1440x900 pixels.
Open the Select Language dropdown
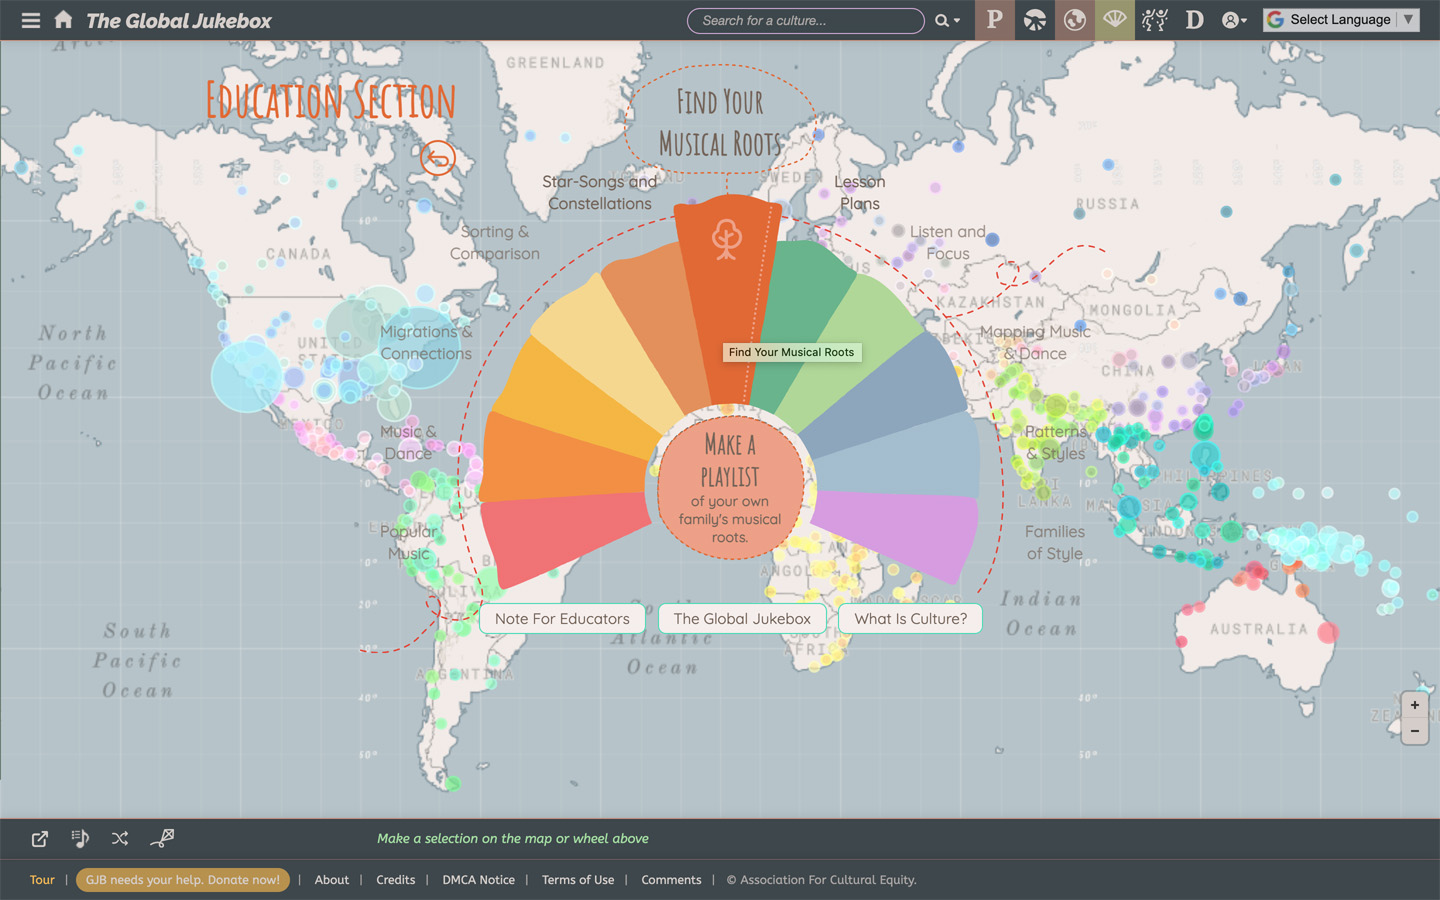tap(1341, 19)
